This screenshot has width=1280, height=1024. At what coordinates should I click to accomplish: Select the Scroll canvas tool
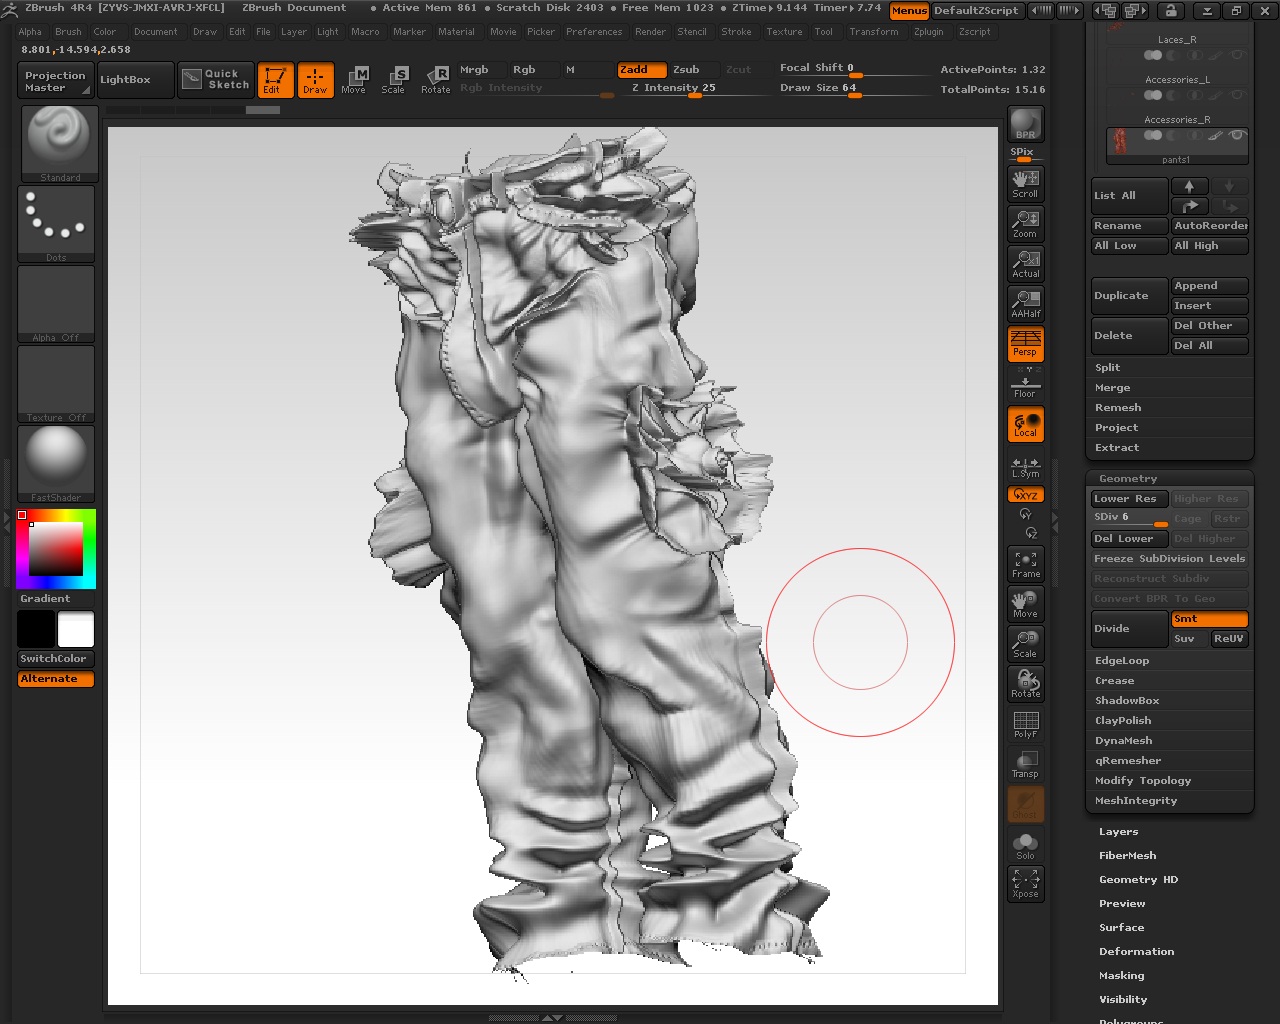point(1025,183)
